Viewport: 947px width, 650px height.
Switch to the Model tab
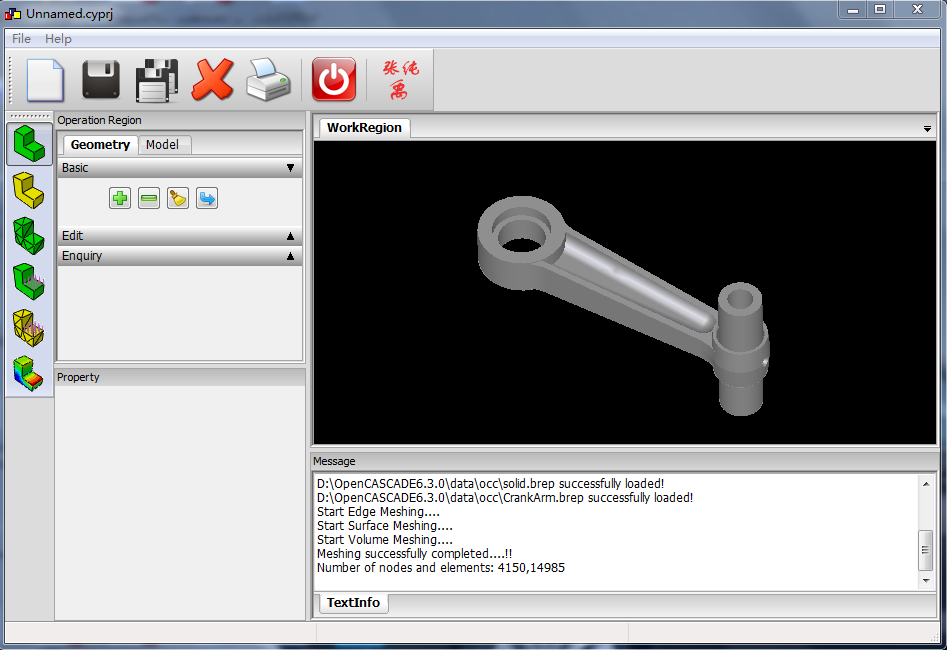tap(162, 144)
